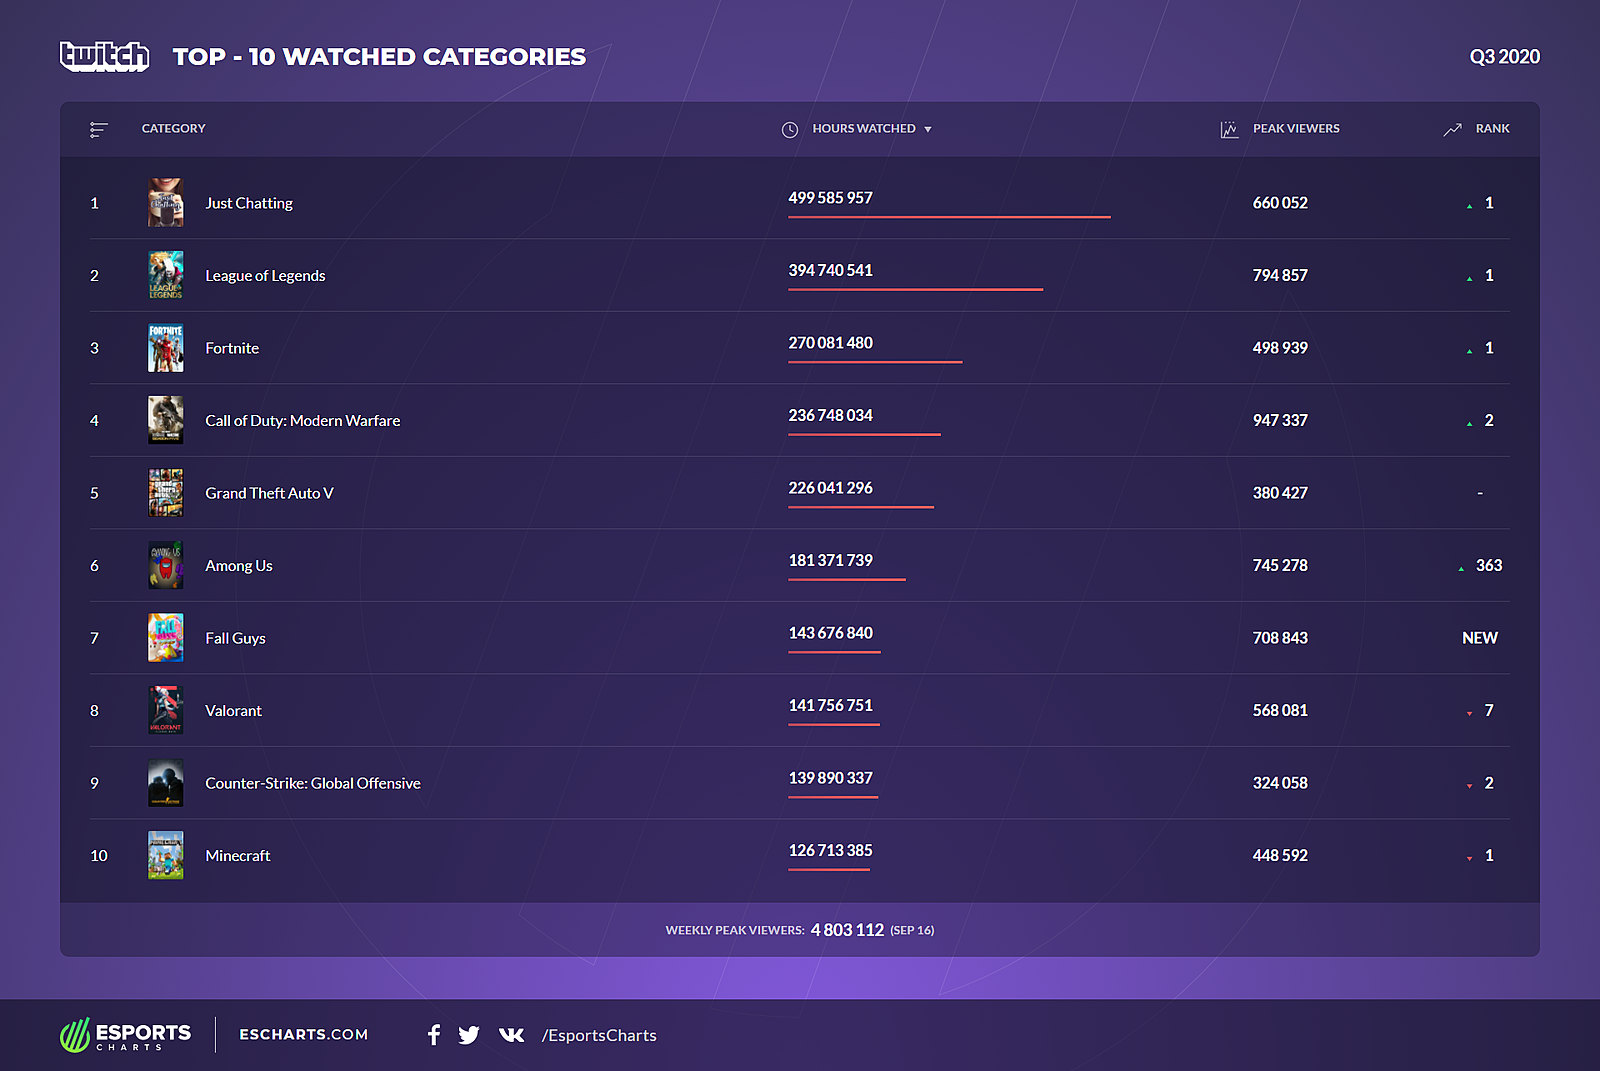Viewport: 1600px width, 1071px height.
Task: Select Call of Duty: Modern Warfare
Action: pos(303,421)
